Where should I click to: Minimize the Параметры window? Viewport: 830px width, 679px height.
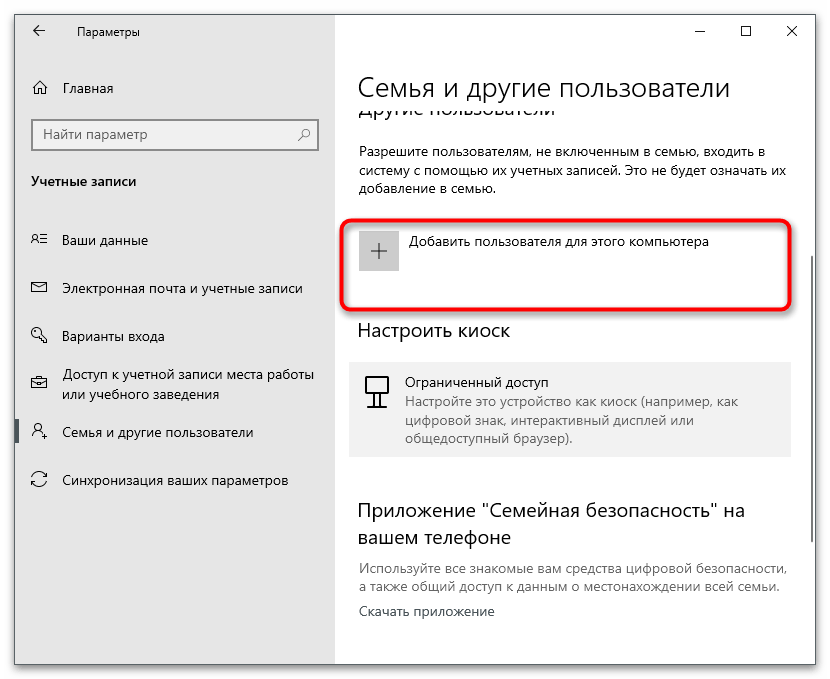pyautogui.click(x=700, y=31)
